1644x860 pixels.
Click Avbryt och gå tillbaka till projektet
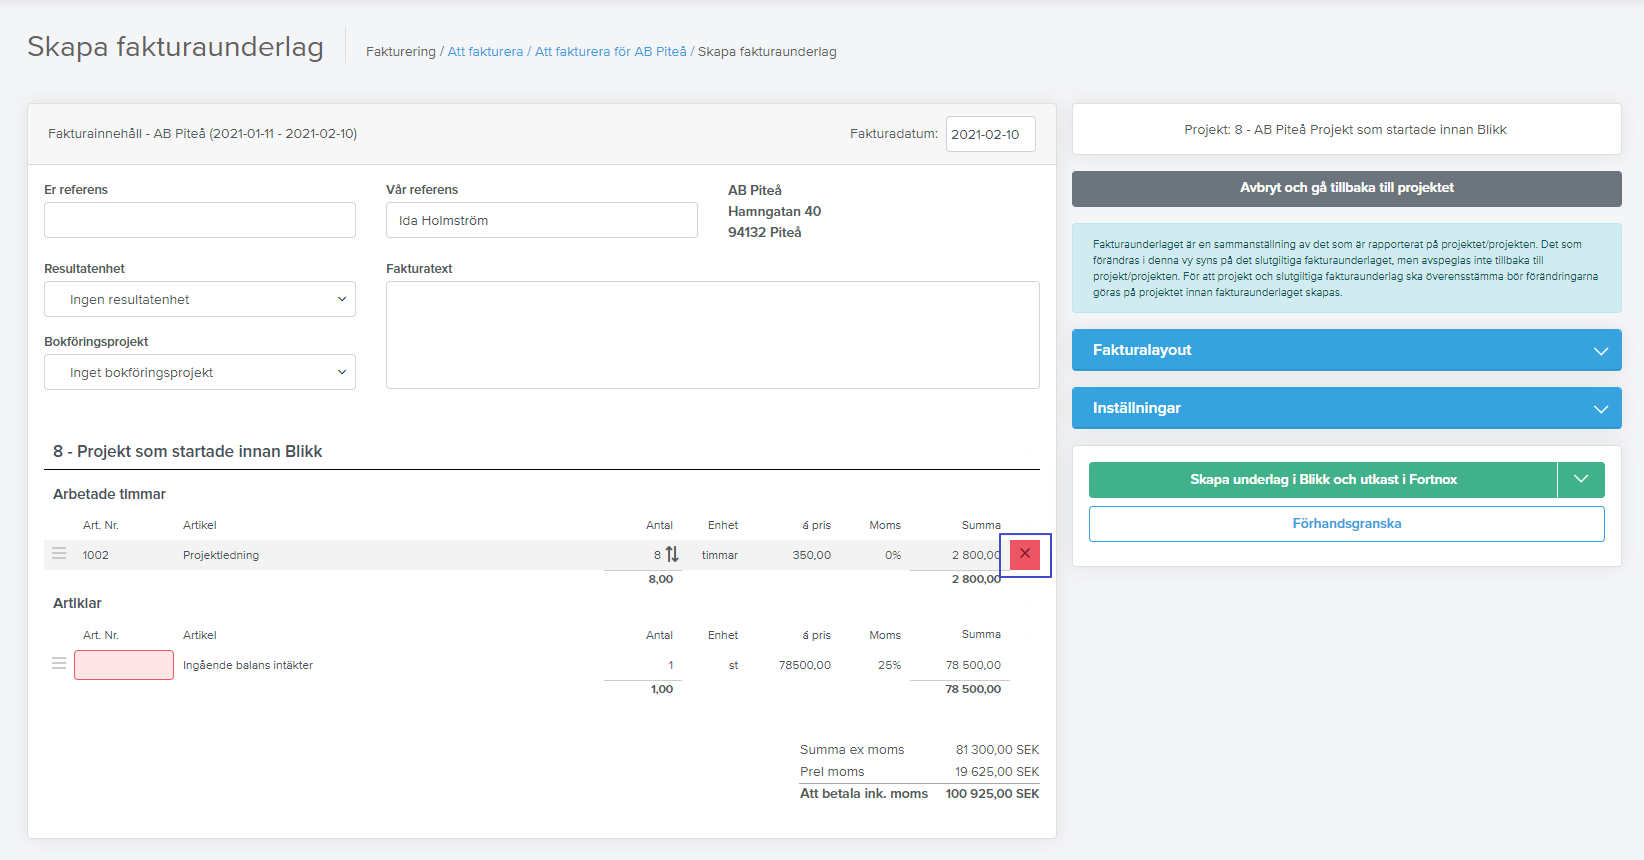1347,188
